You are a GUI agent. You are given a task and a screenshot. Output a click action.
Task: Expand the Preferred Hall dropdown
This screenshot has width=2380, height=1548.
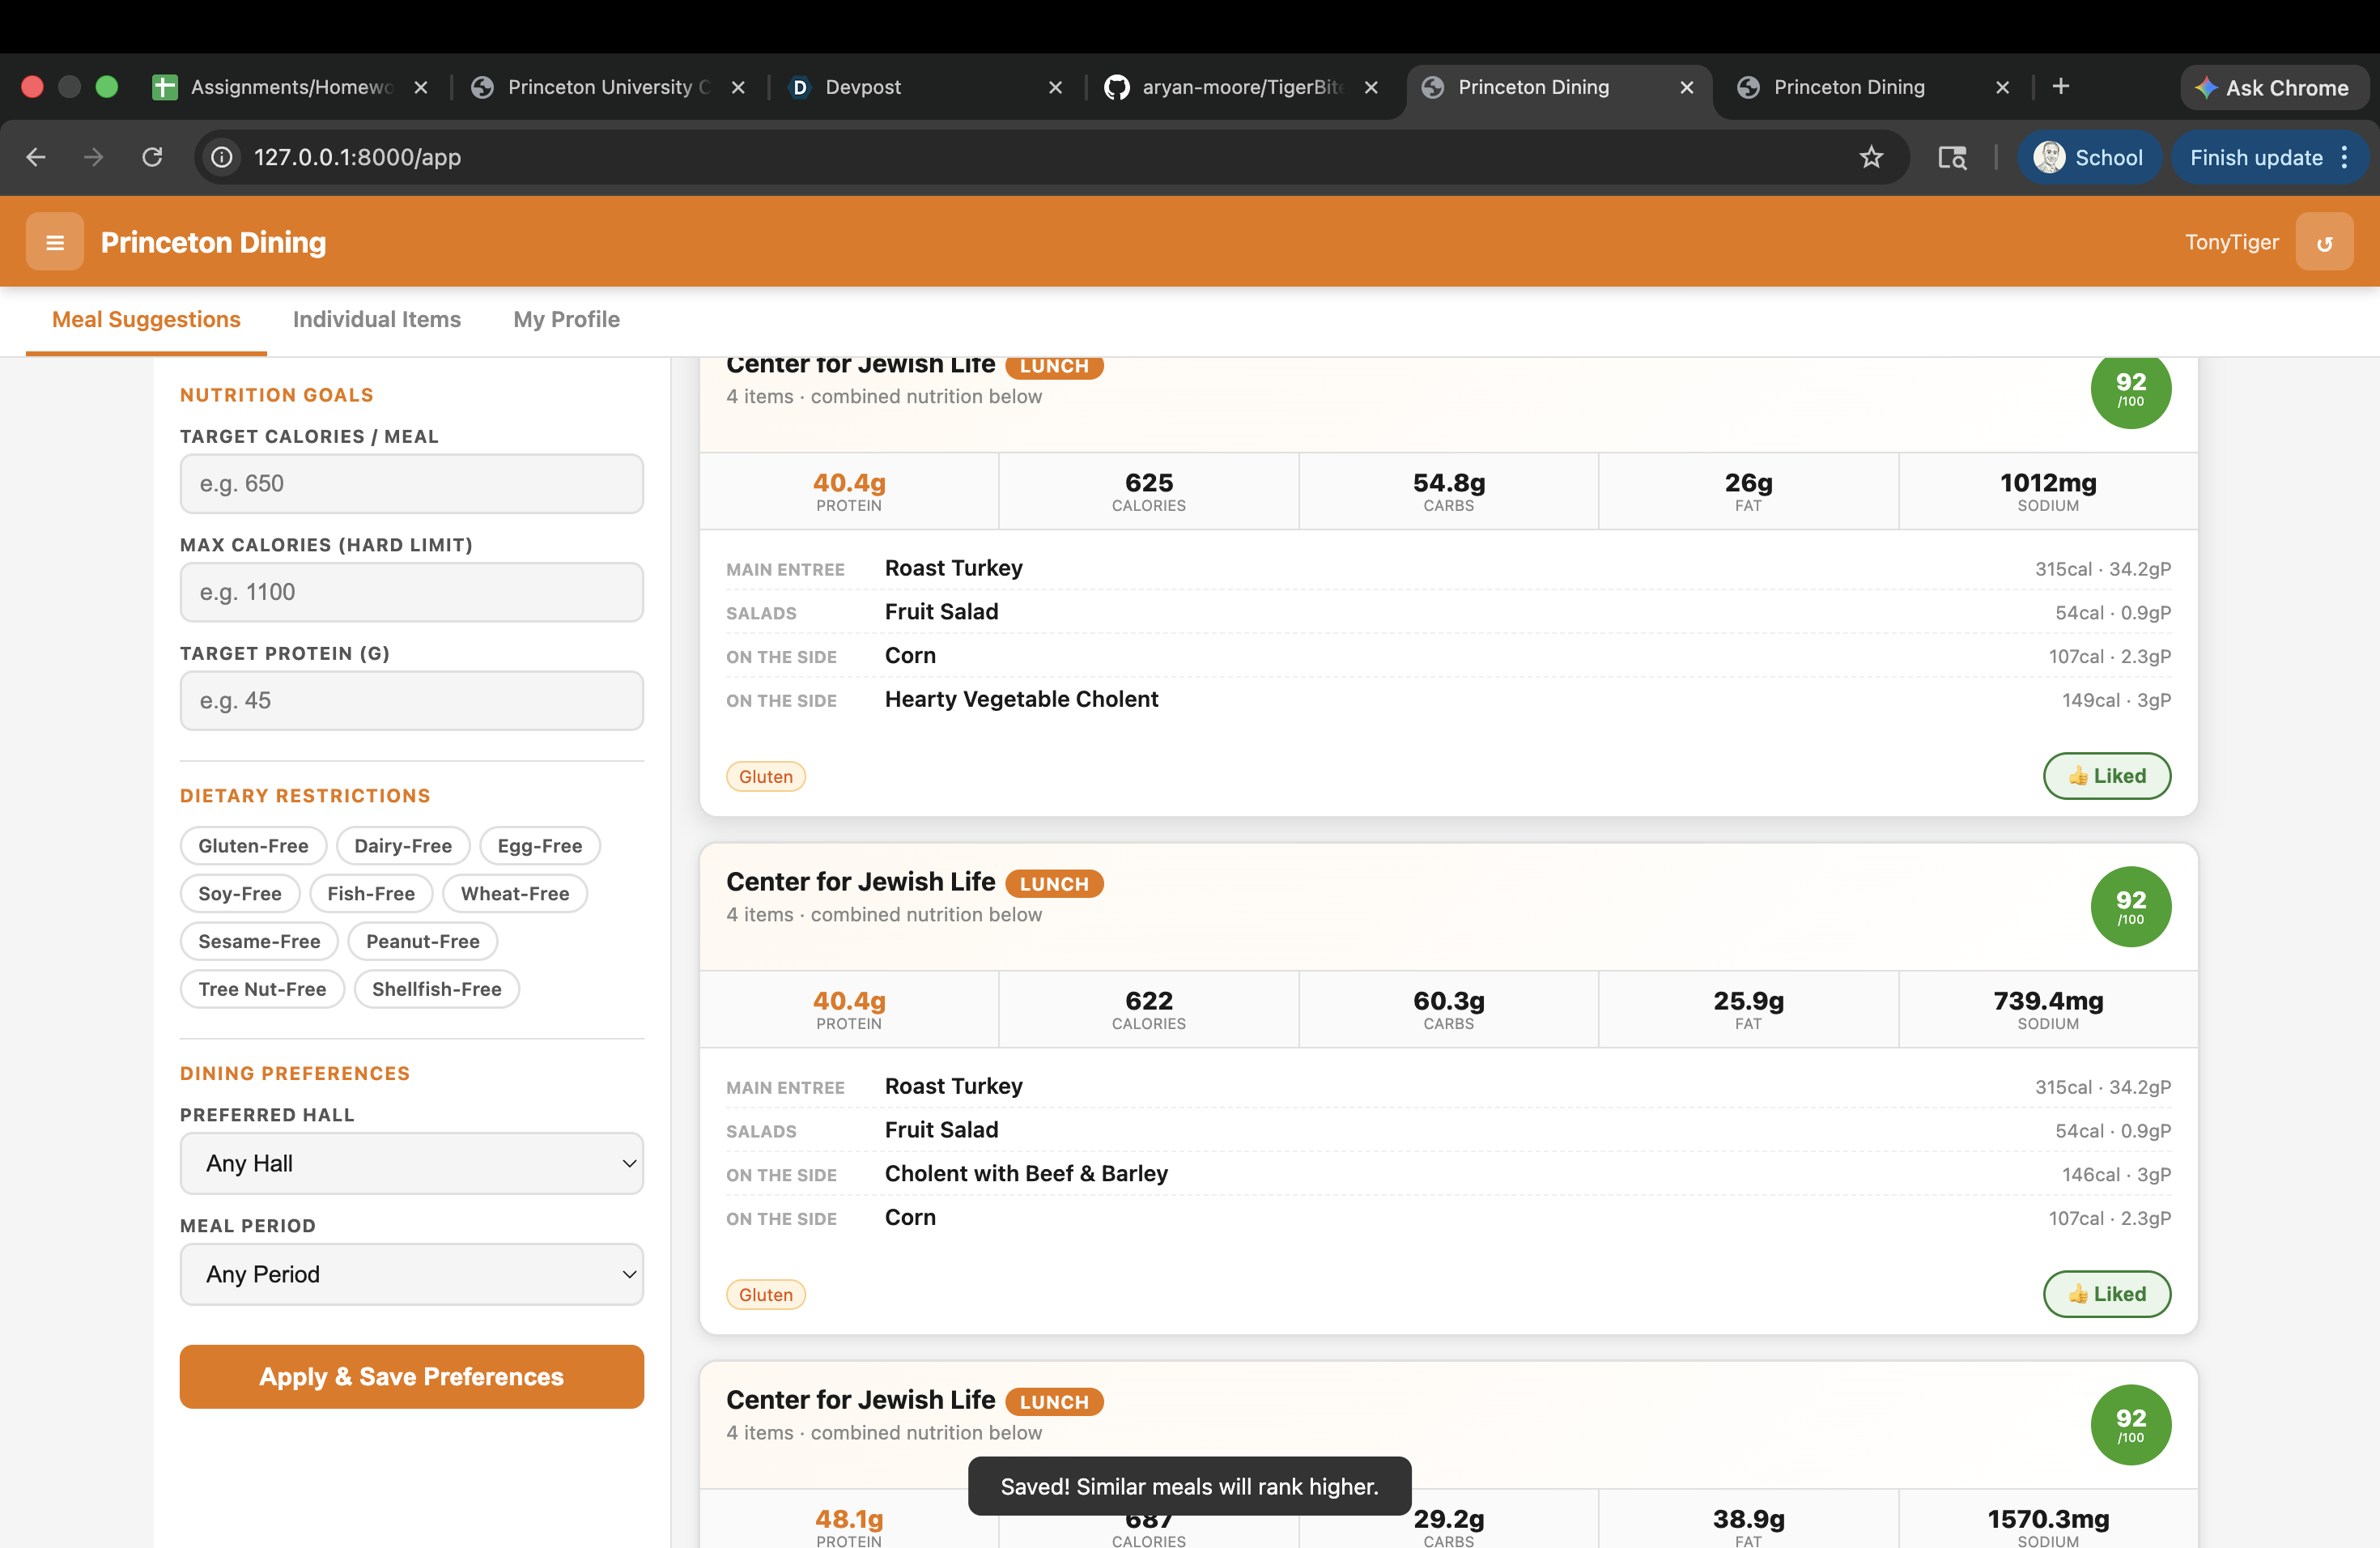(x=411, y=1163)
